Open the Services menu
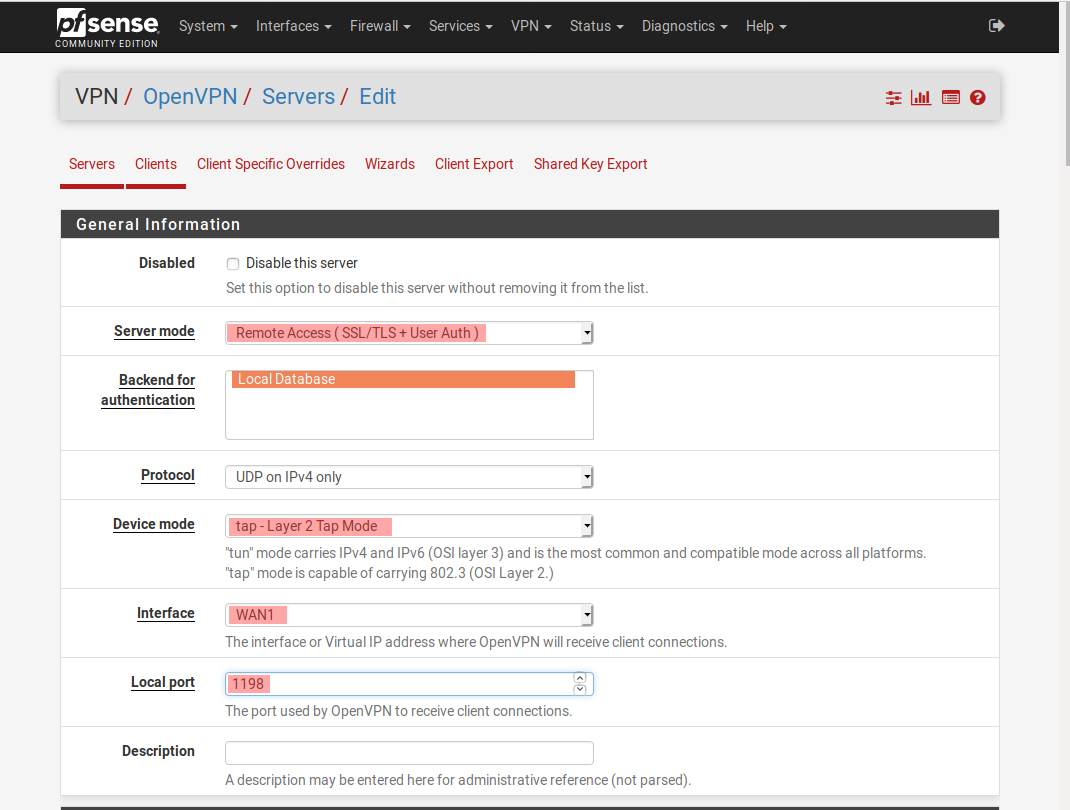Screen dimensions: 1070x810 (461, 26)
